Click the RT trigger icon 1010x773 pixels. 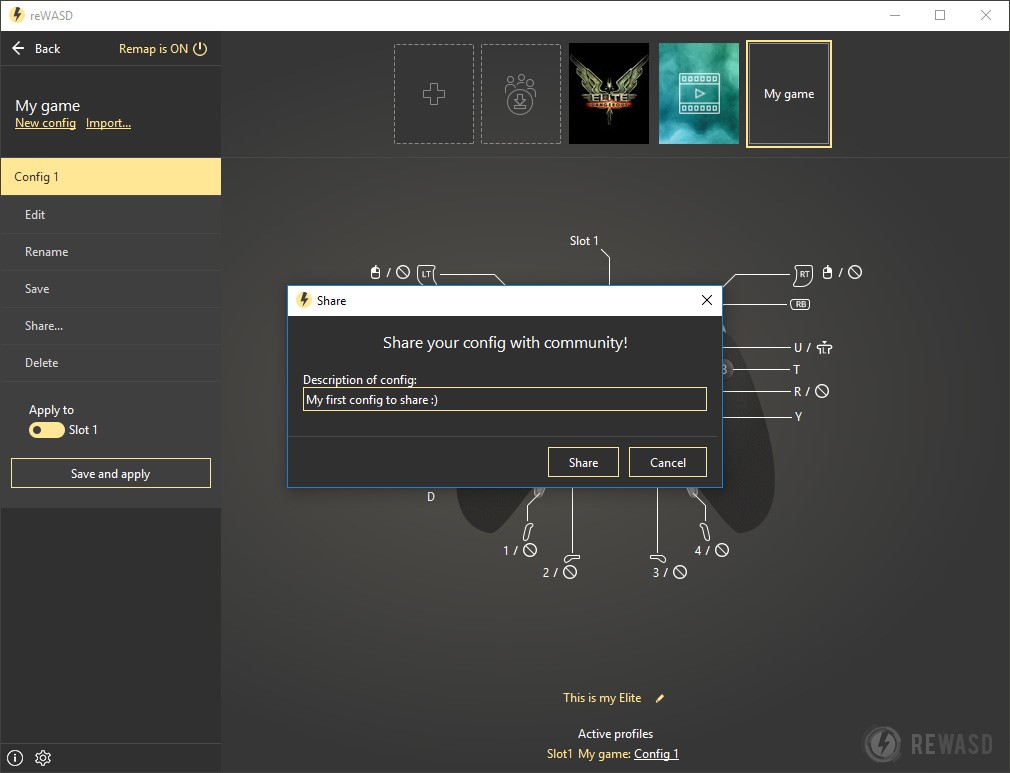pos(803,275)
